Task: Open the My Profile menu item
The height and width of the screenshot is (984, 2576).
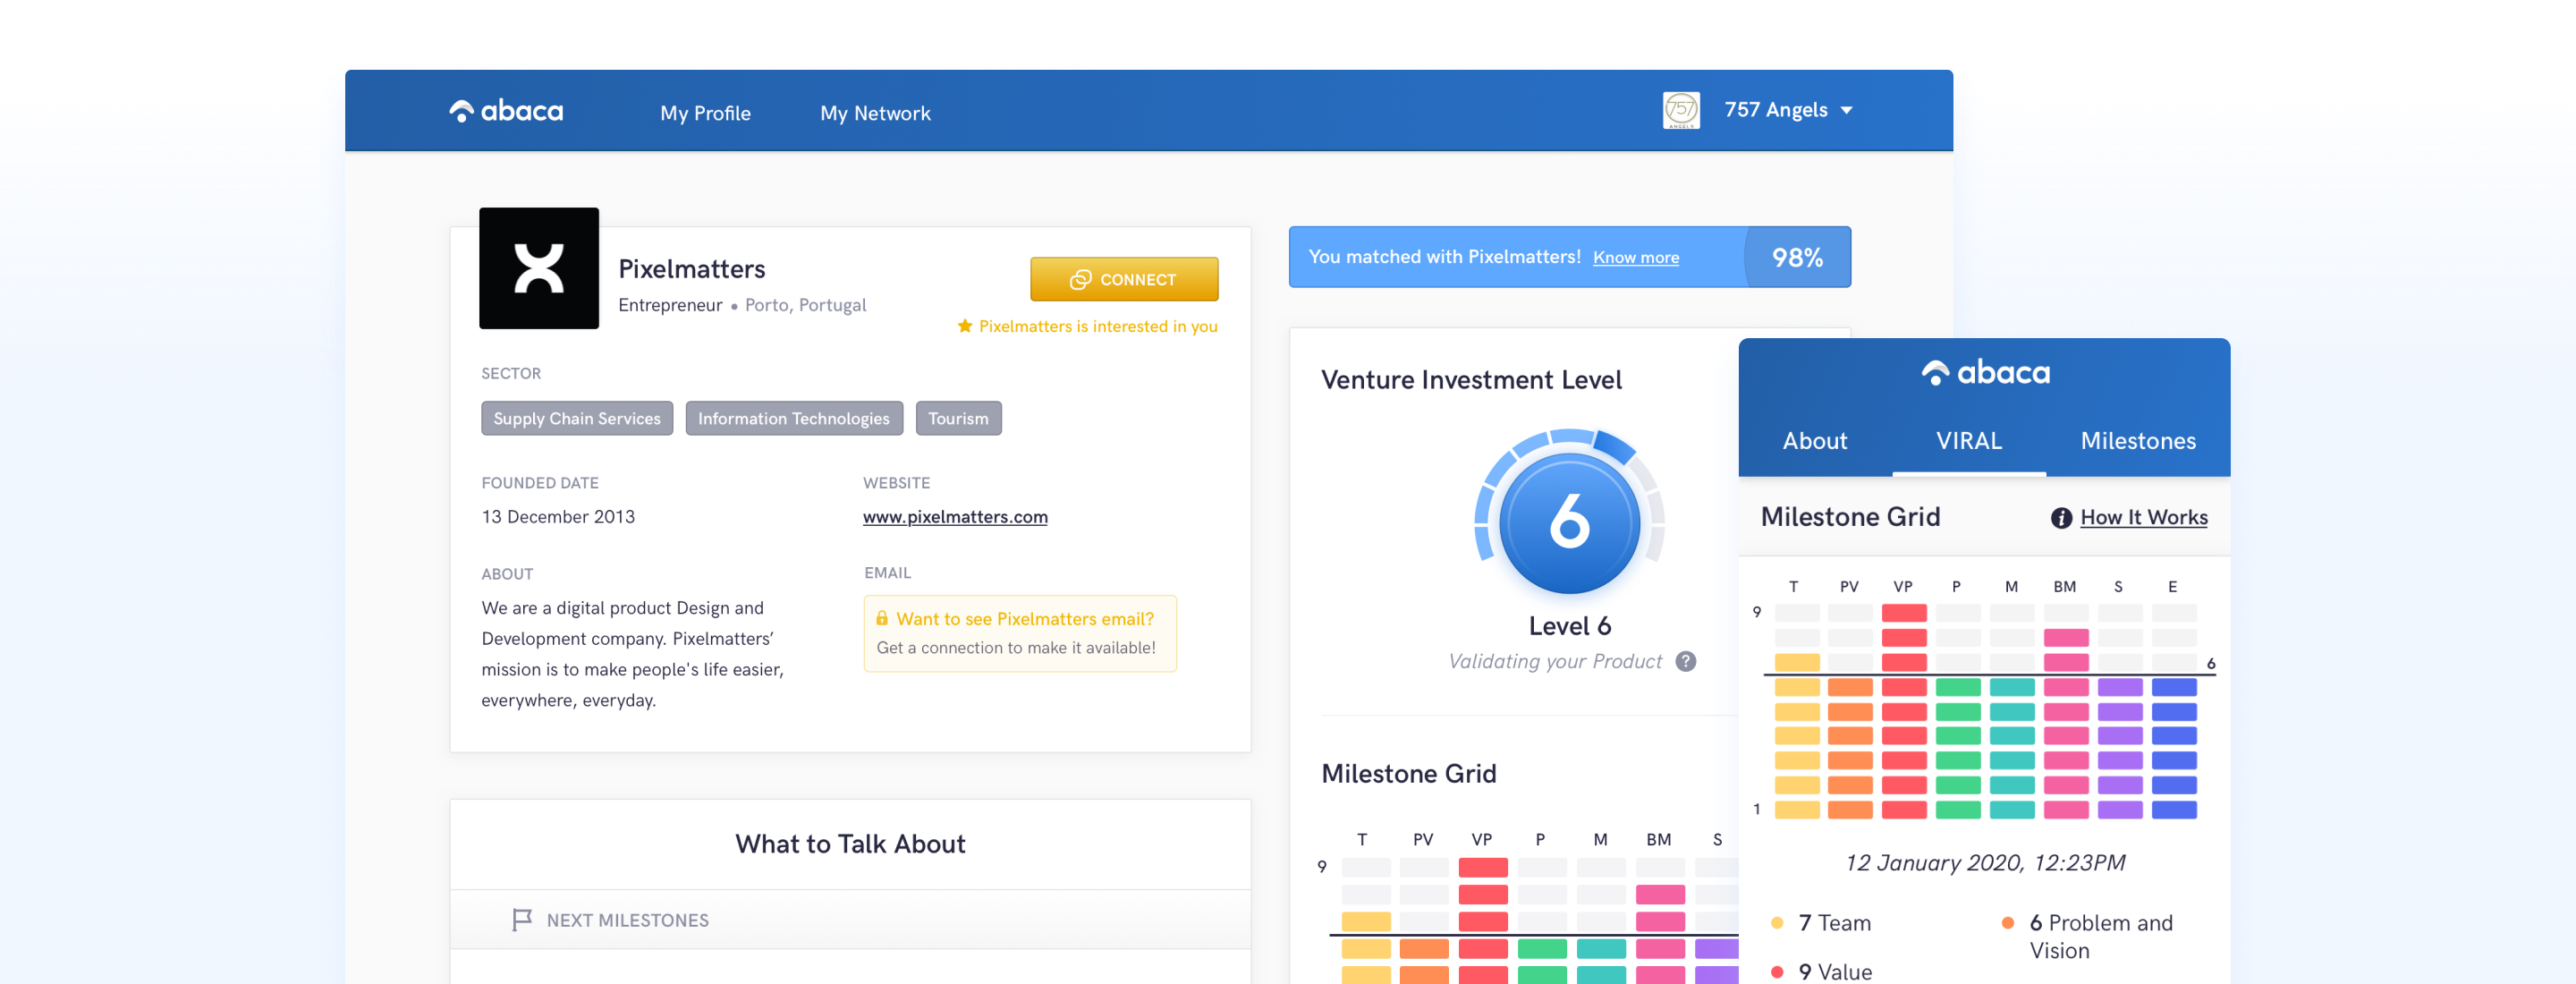Action: 705,113
